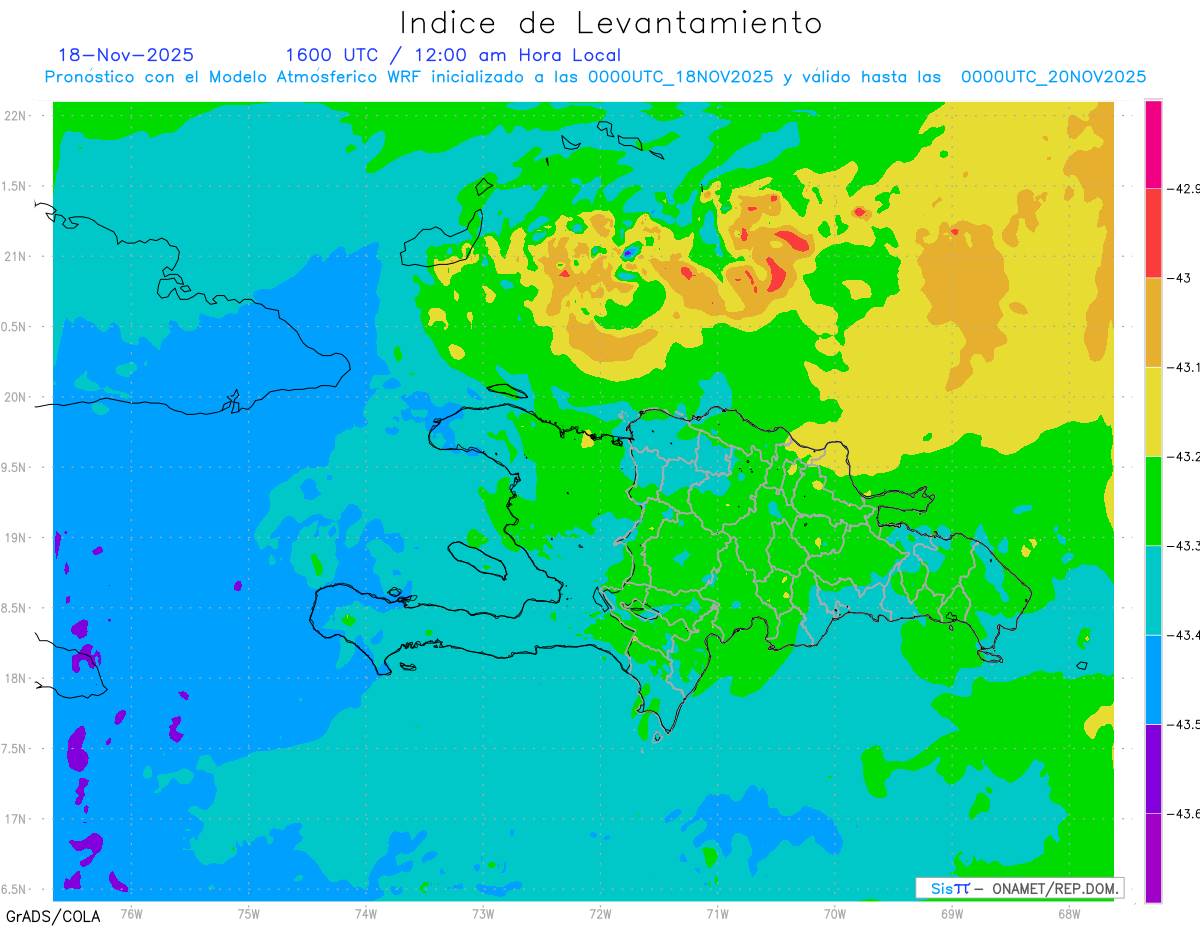Image resolution: width=1200 pixels, height=927 pixels.
Task: Click the date '18-Nov-2025'
Action: point(126,55)
